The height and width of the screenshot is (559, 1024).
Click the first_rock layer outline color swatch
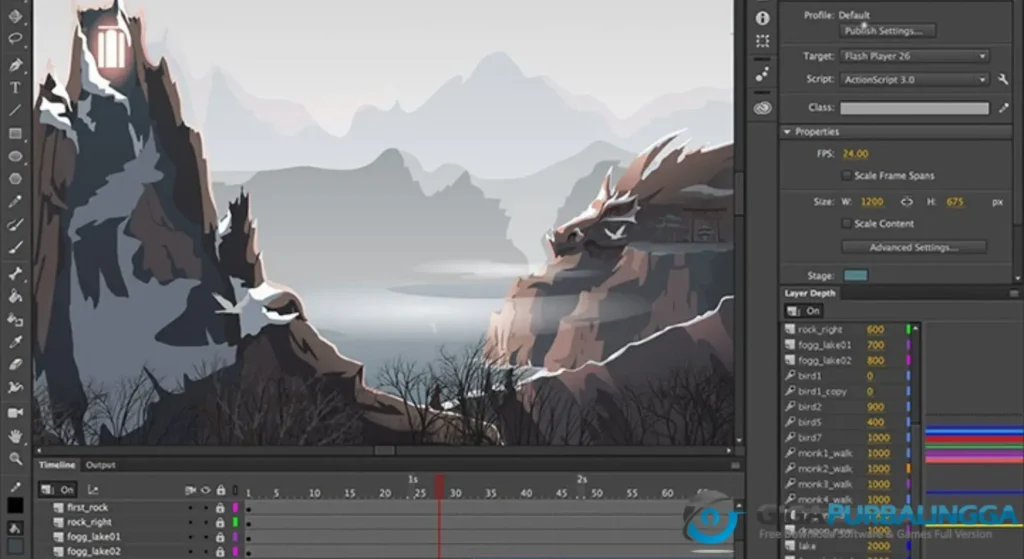coord(236,507)
